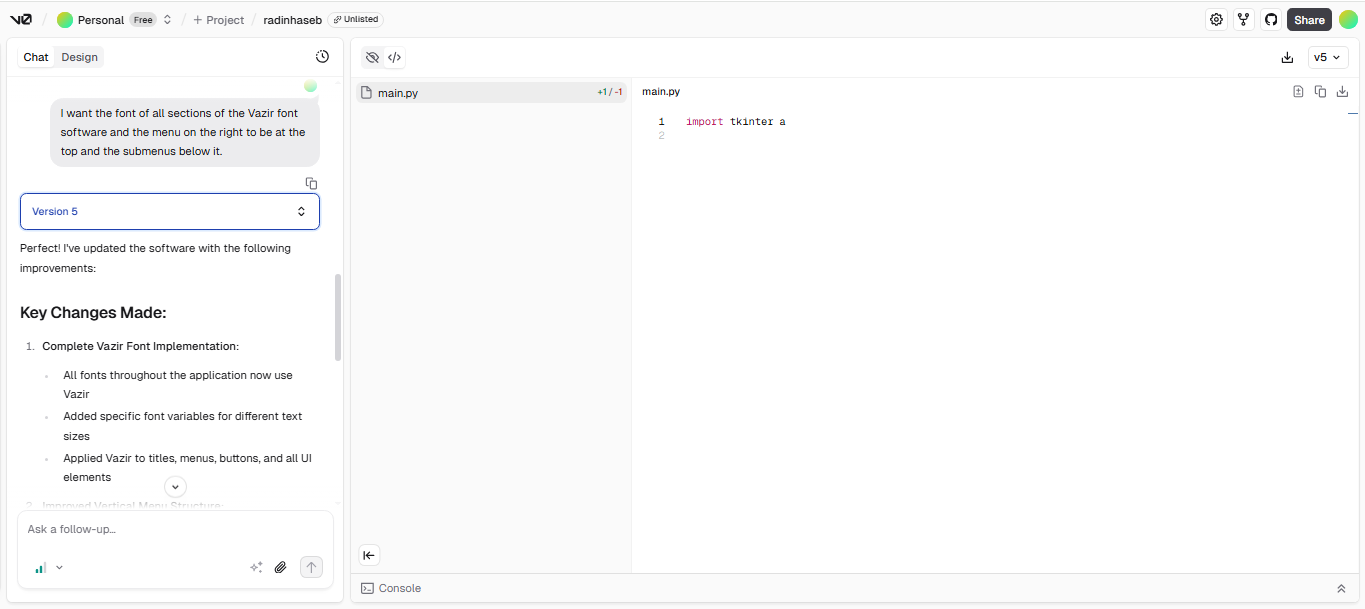This screenshot has width=1365, height=609.
Task: Click the enhance prompt sparkle icon
Action: (256, 567)
